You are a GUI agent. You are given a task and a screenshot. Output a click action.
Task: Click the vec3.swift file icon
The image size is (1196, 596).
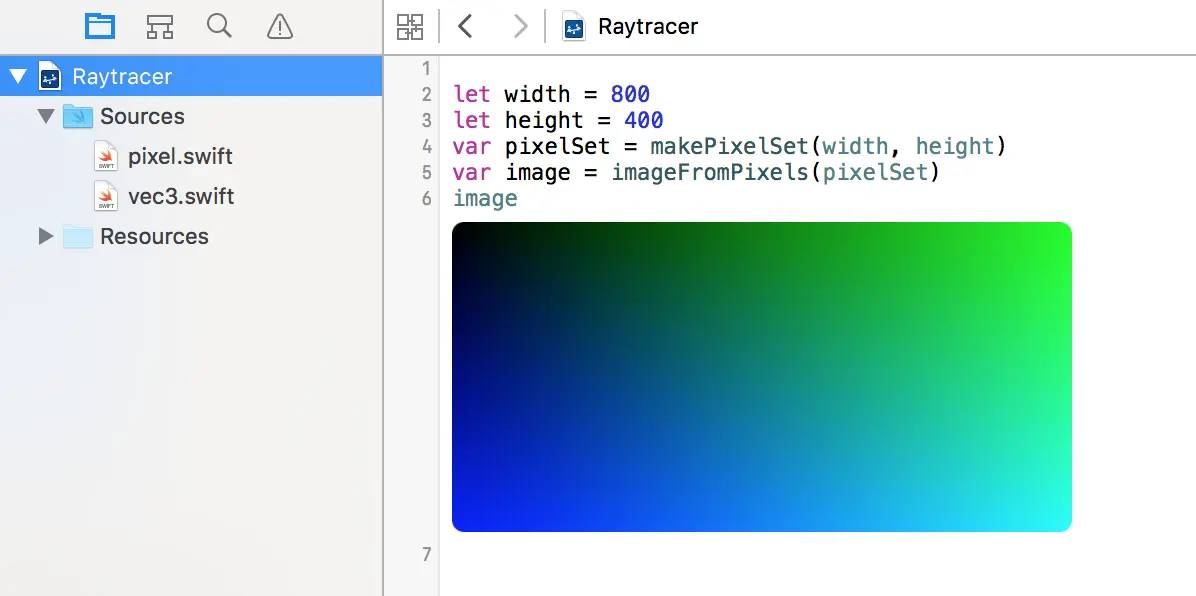(105, 196)
